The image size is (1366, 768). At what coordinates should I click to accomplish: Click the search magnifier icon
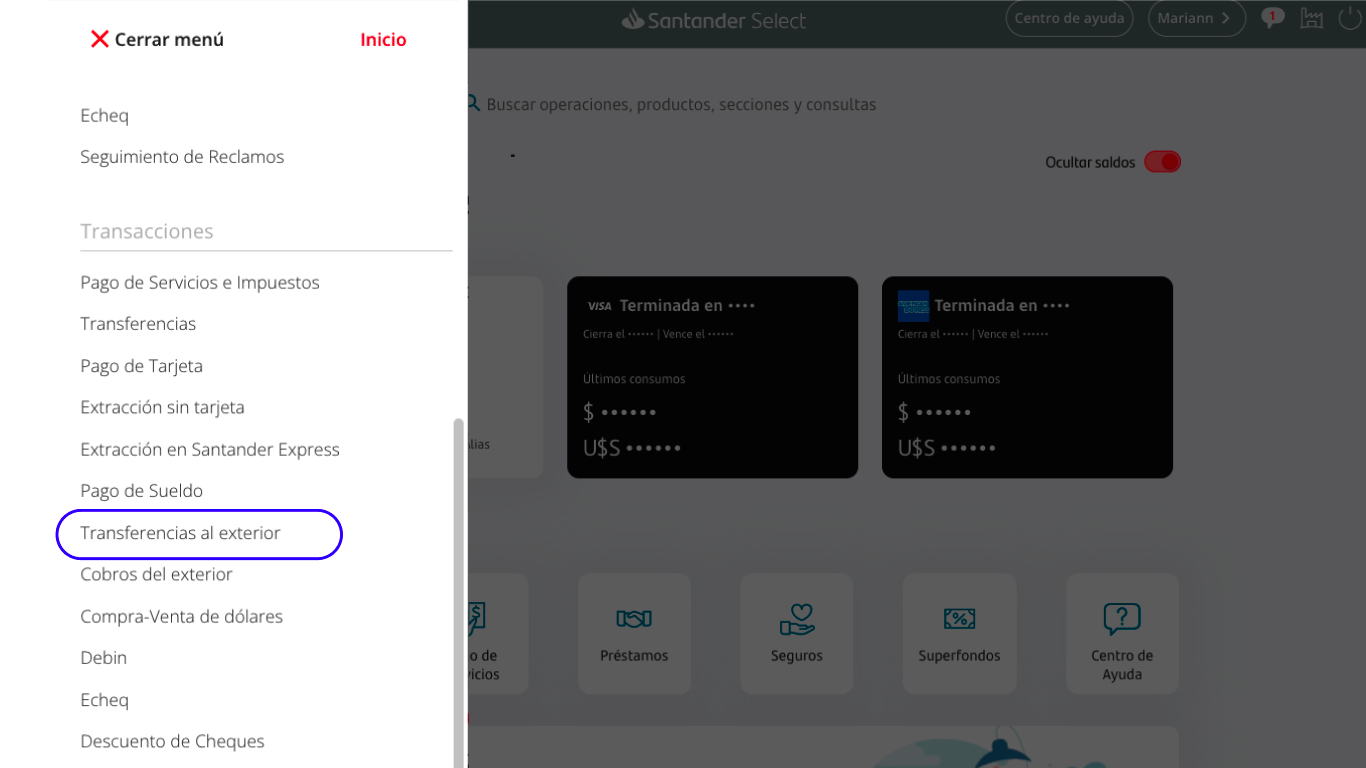tap(473, 104)
